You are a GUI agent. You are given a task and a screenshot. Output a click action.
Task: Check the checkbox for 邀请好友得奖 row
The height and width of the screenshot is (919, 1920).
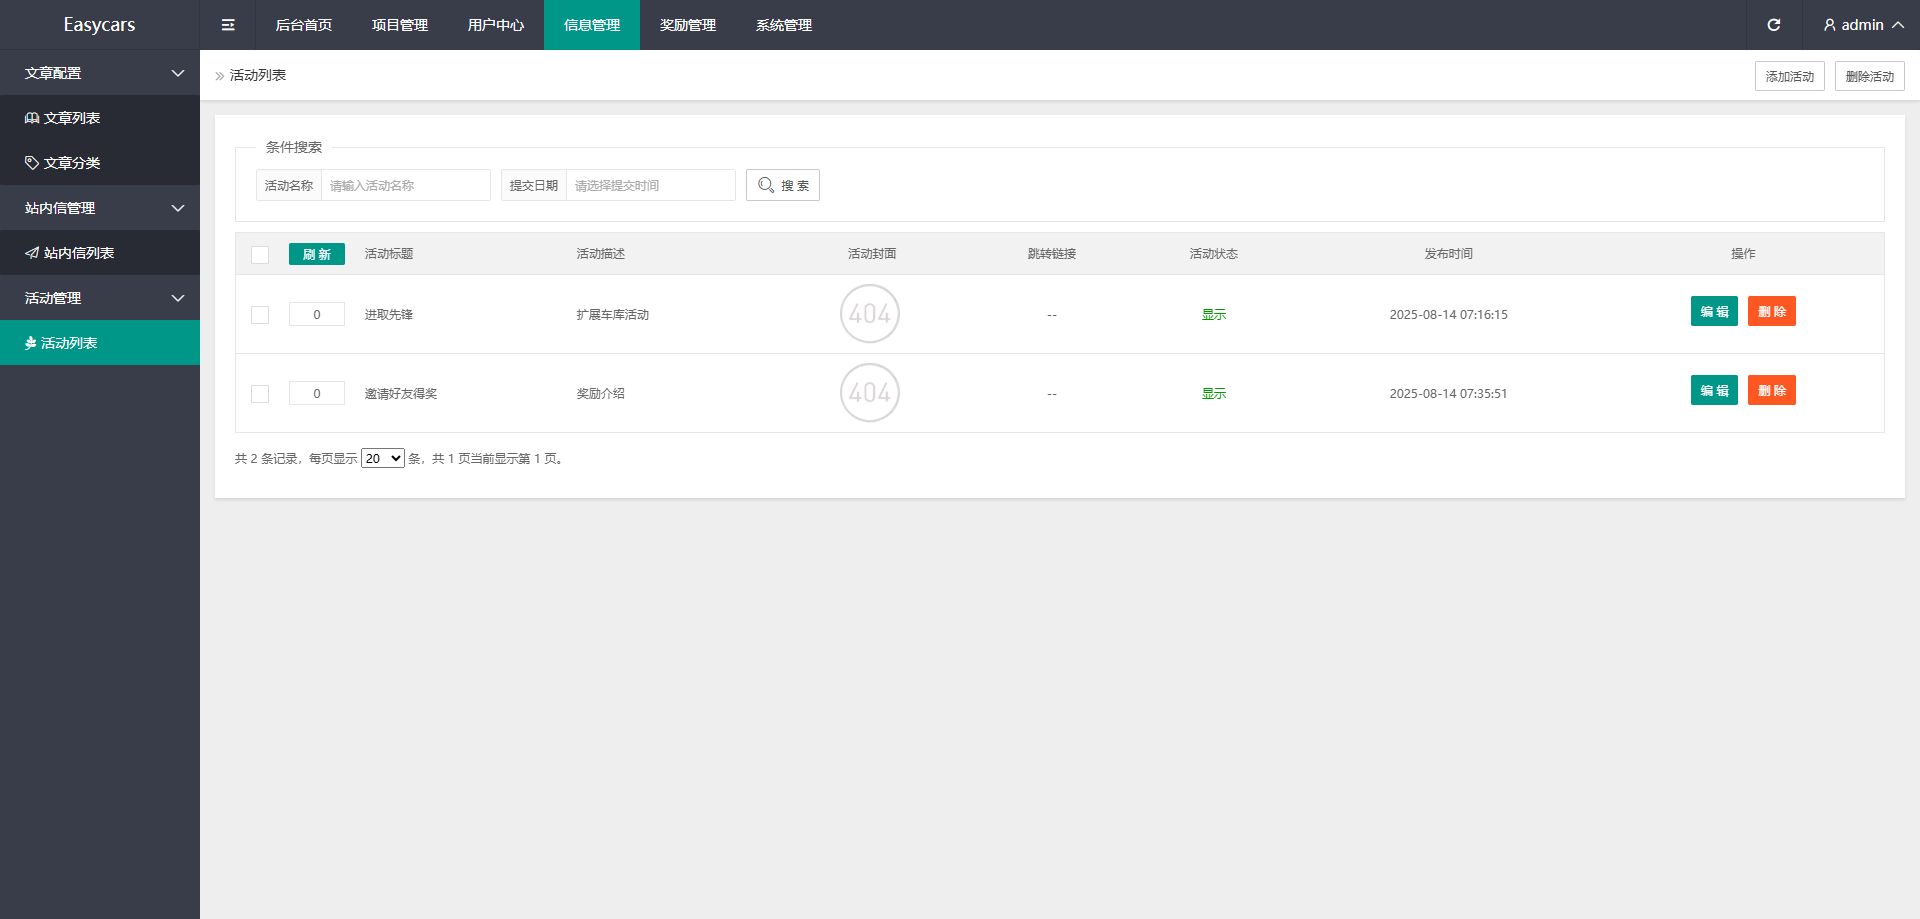click(x=260, y=394)
